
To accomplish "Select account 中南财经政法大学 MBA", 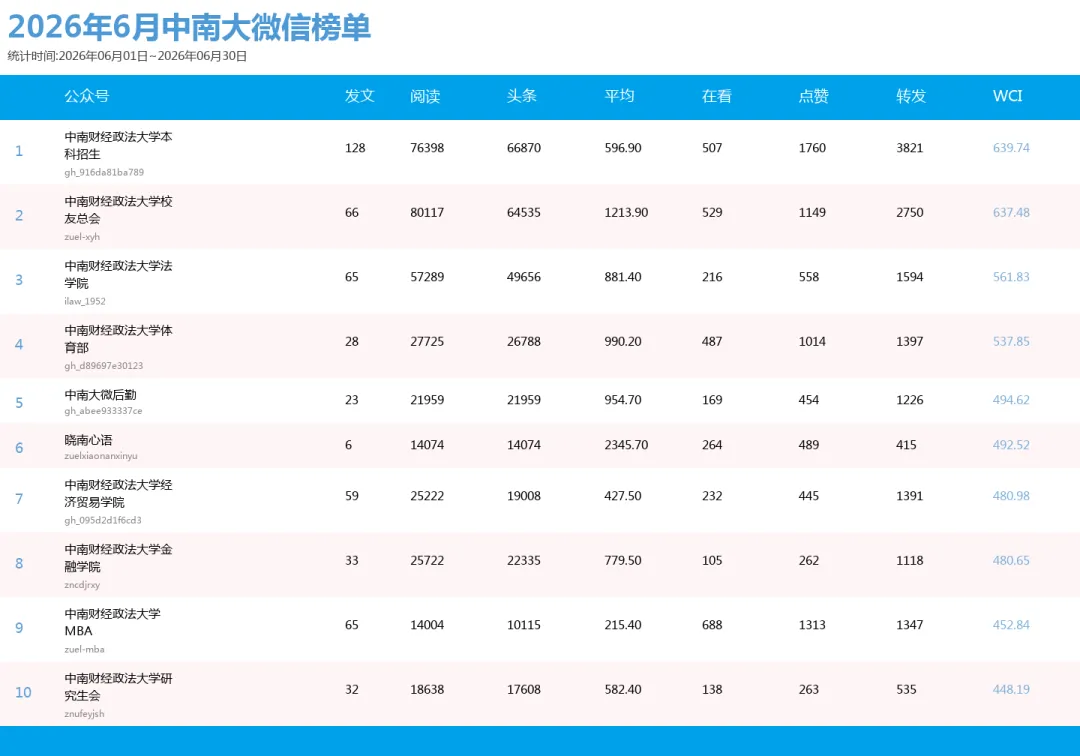I will pyautogui.click(x=112, y=622).
